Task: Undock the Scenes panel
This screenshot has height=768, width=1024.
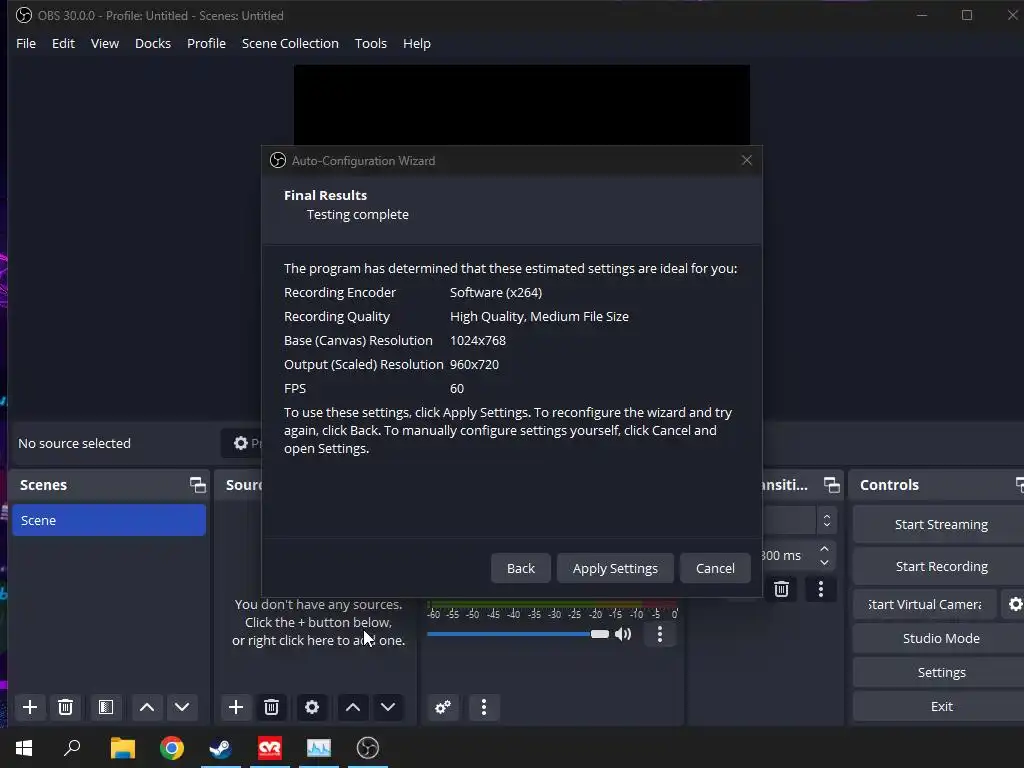Action: [x=197, y=485]
